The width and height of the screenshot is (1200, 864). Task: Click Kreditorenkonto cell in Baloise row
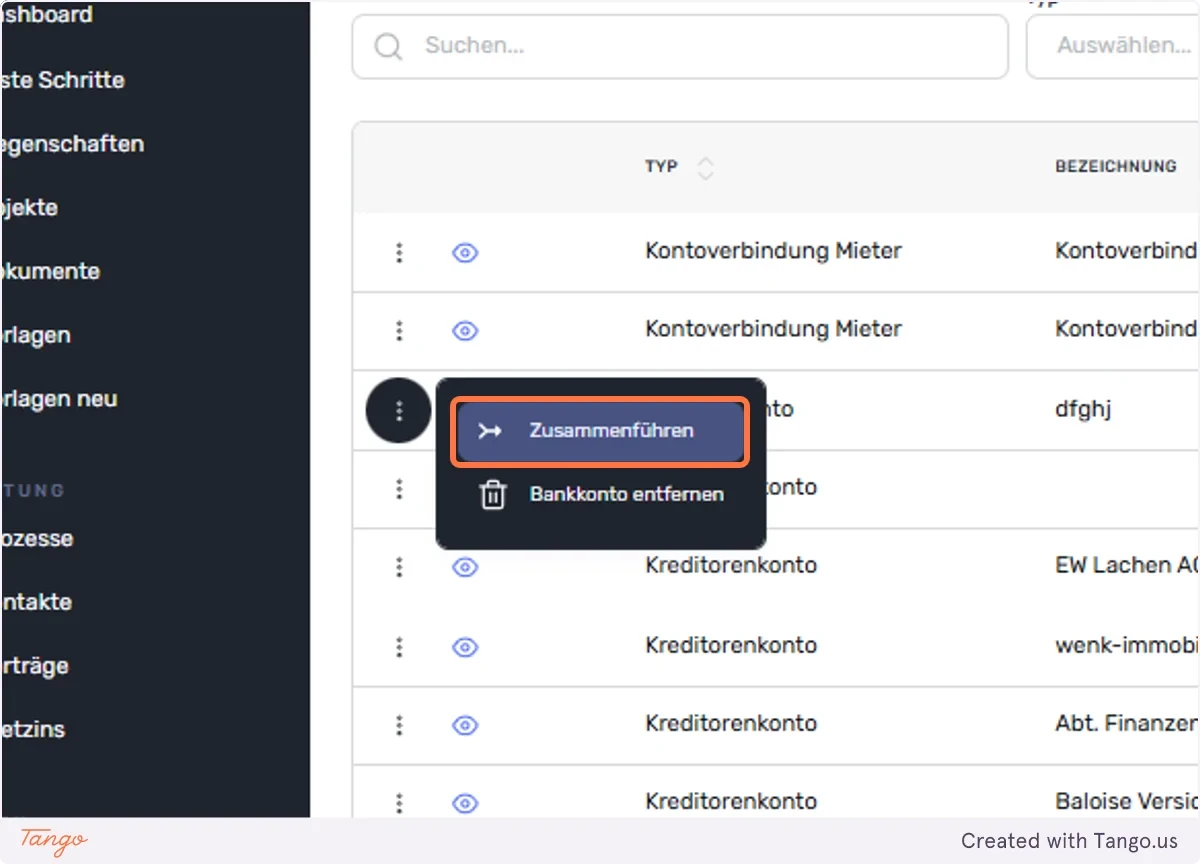coord(731,801)
